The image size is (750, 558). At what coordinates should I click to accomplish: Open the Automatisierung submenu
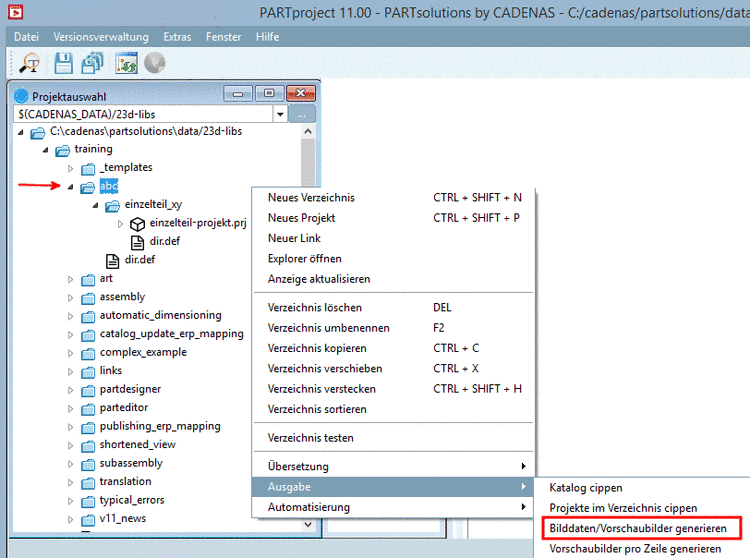tap(394, 507)
